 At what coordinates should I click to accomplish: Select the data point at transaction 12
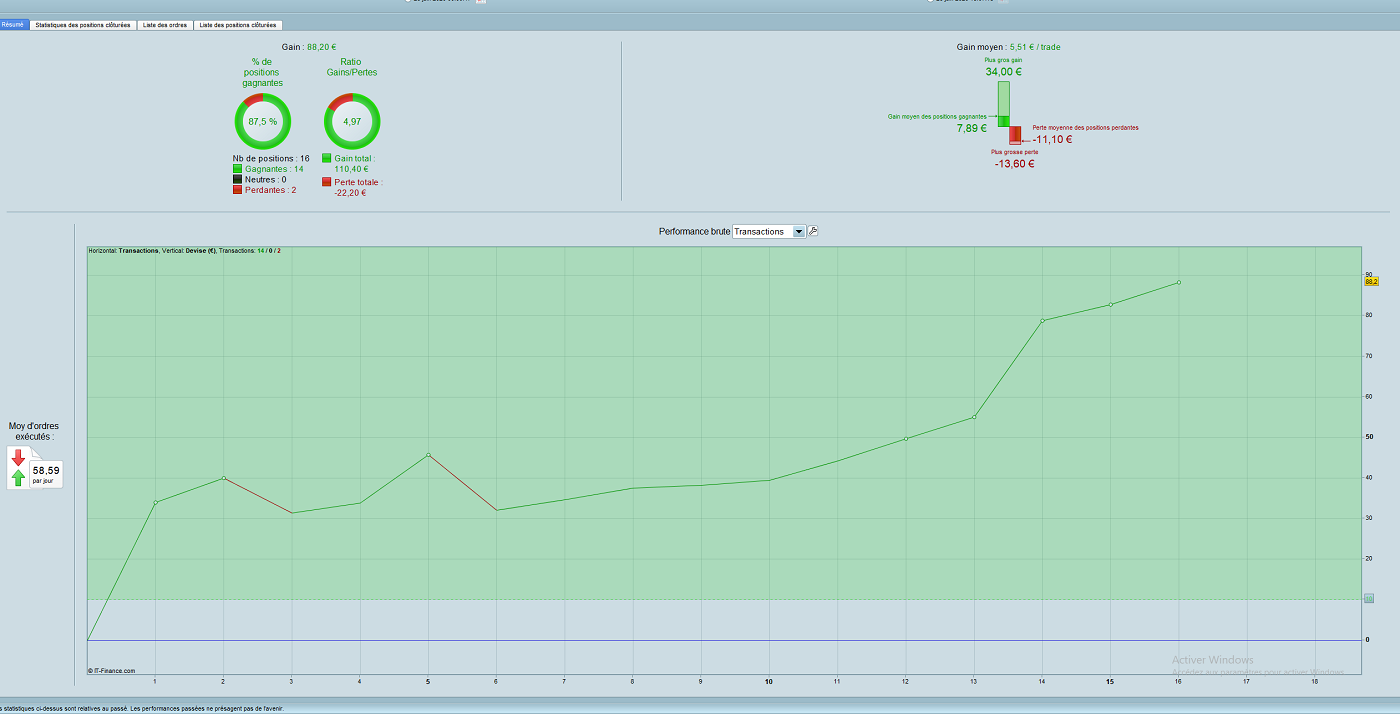pos(906,438)
